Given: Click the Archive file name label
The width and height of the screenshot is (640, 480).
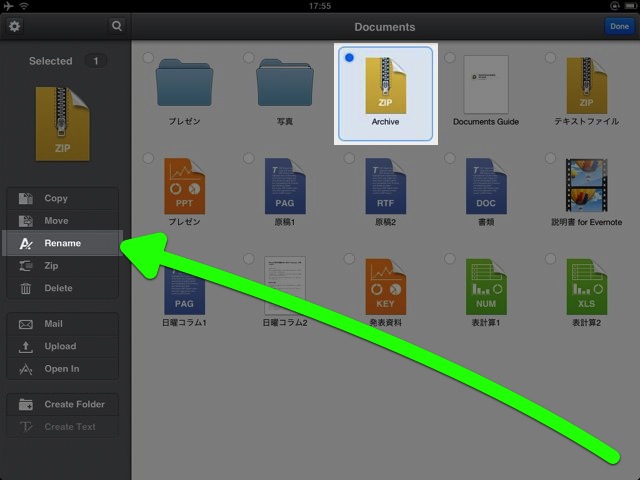Looking at the screenshot, I should [385, 122].
